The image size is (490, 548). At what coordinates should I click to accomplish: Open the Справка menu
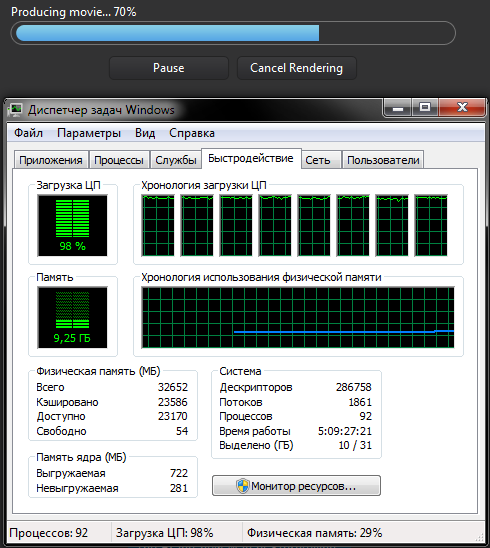pyautogui.click(x=192, y=133)
